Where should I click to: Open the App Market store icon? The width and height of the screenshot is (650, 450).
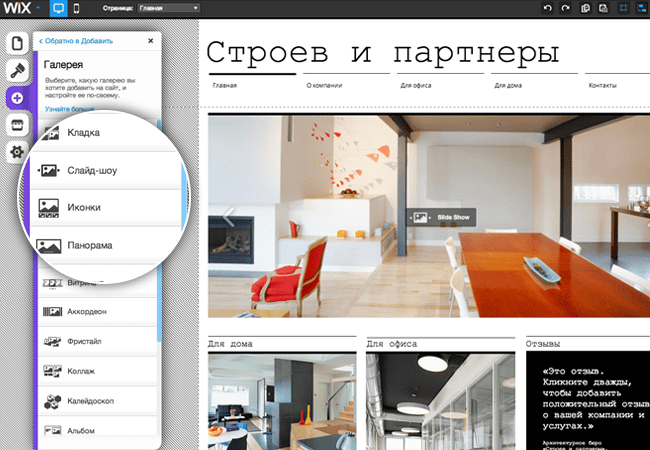click(17, 125)
